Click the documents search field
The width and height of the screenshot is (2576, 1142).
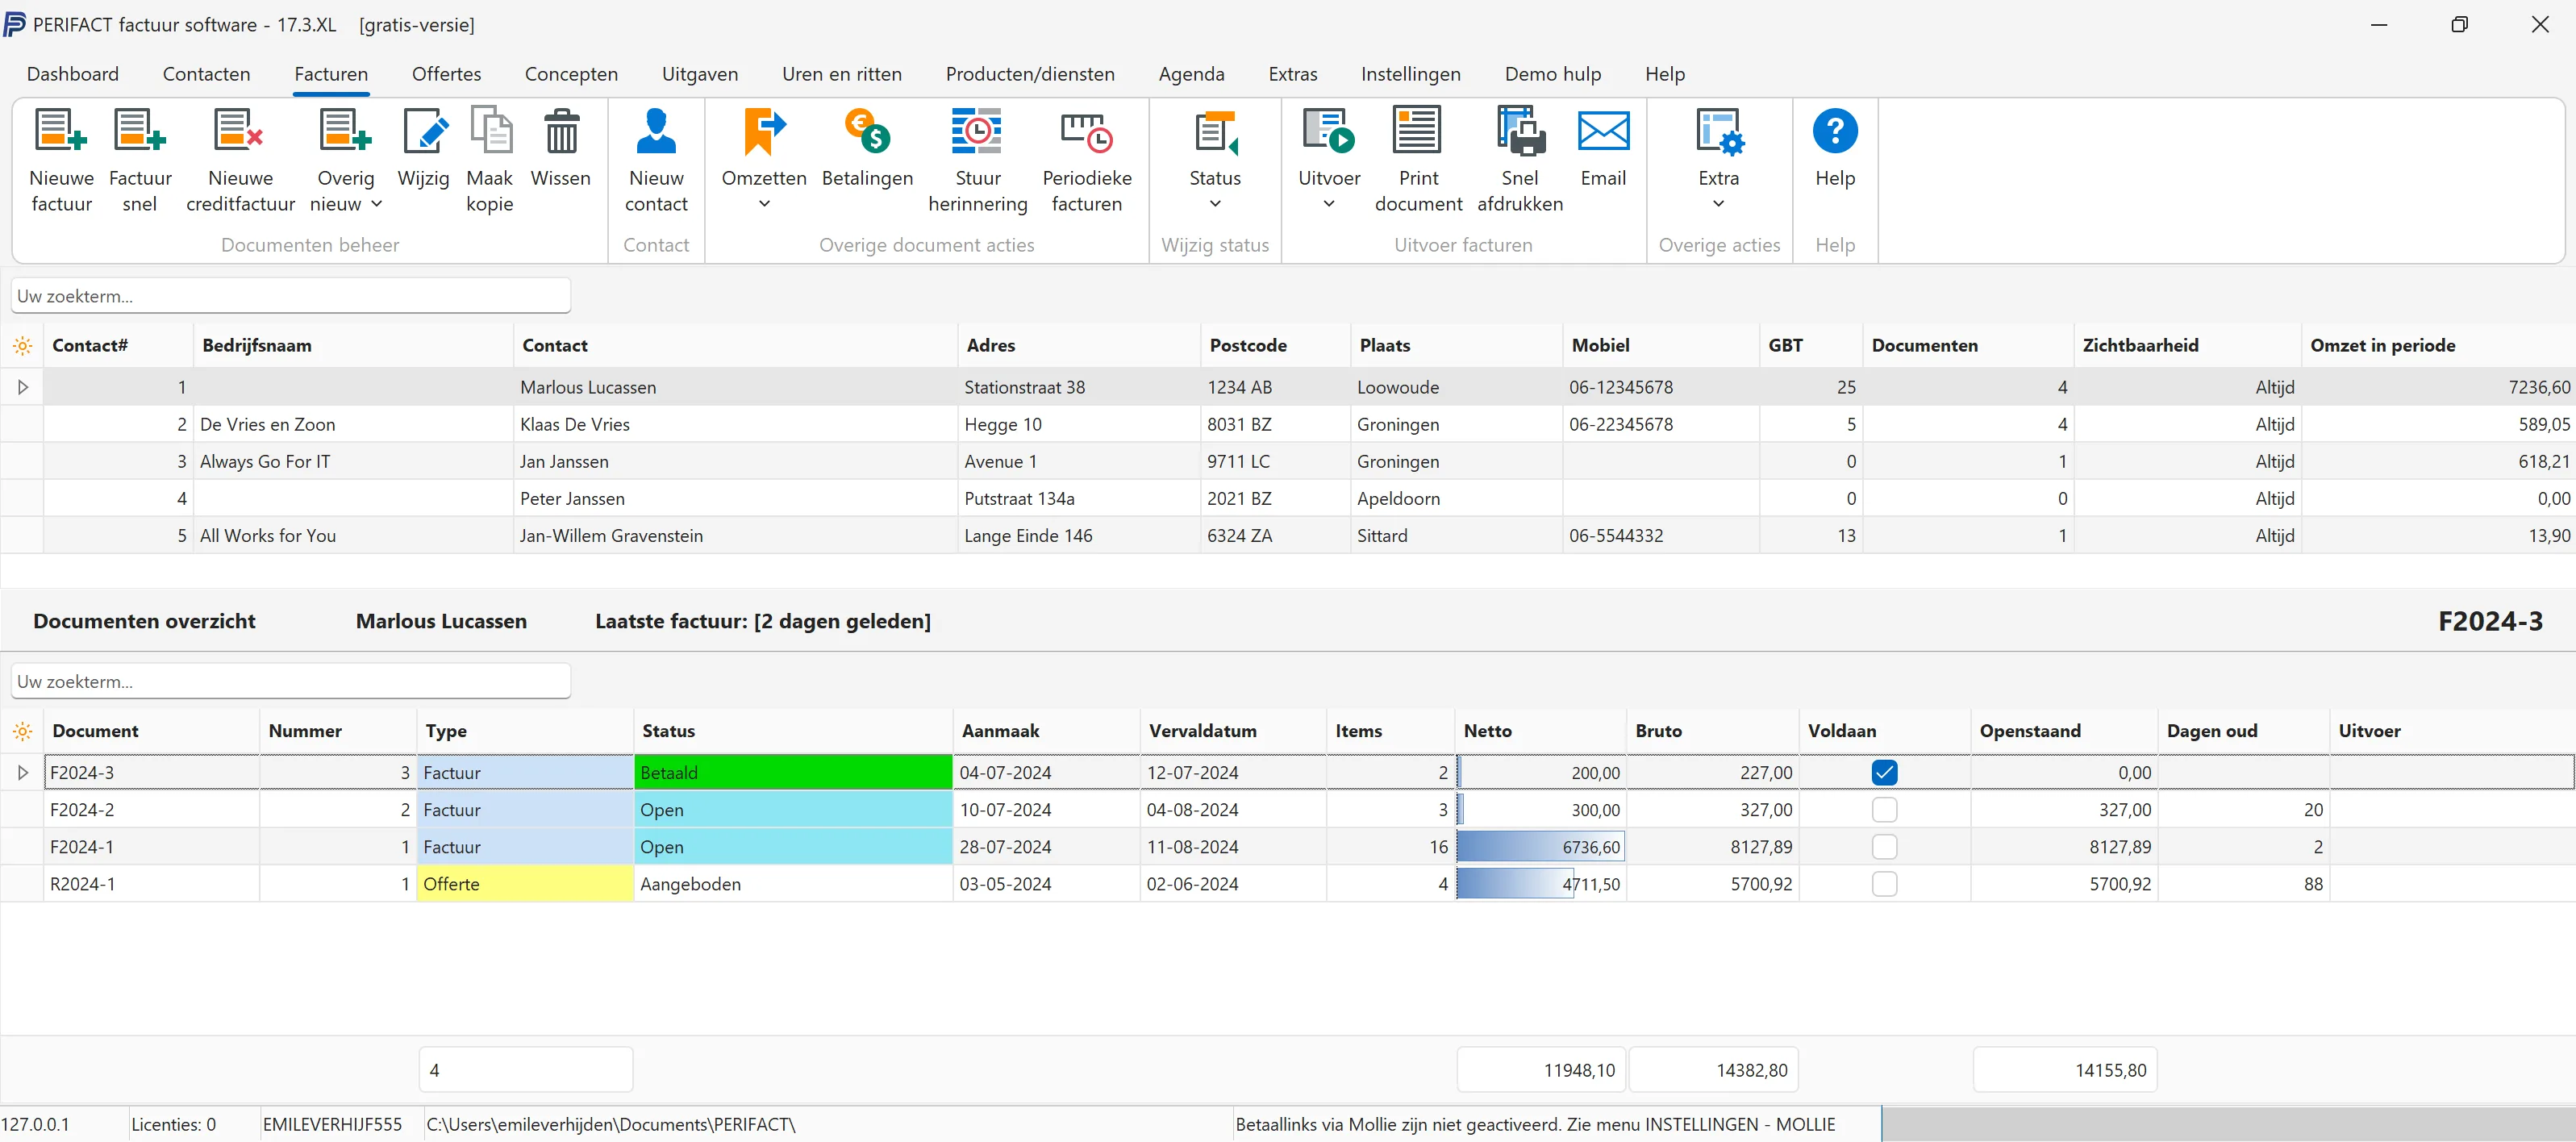[291, 682]
